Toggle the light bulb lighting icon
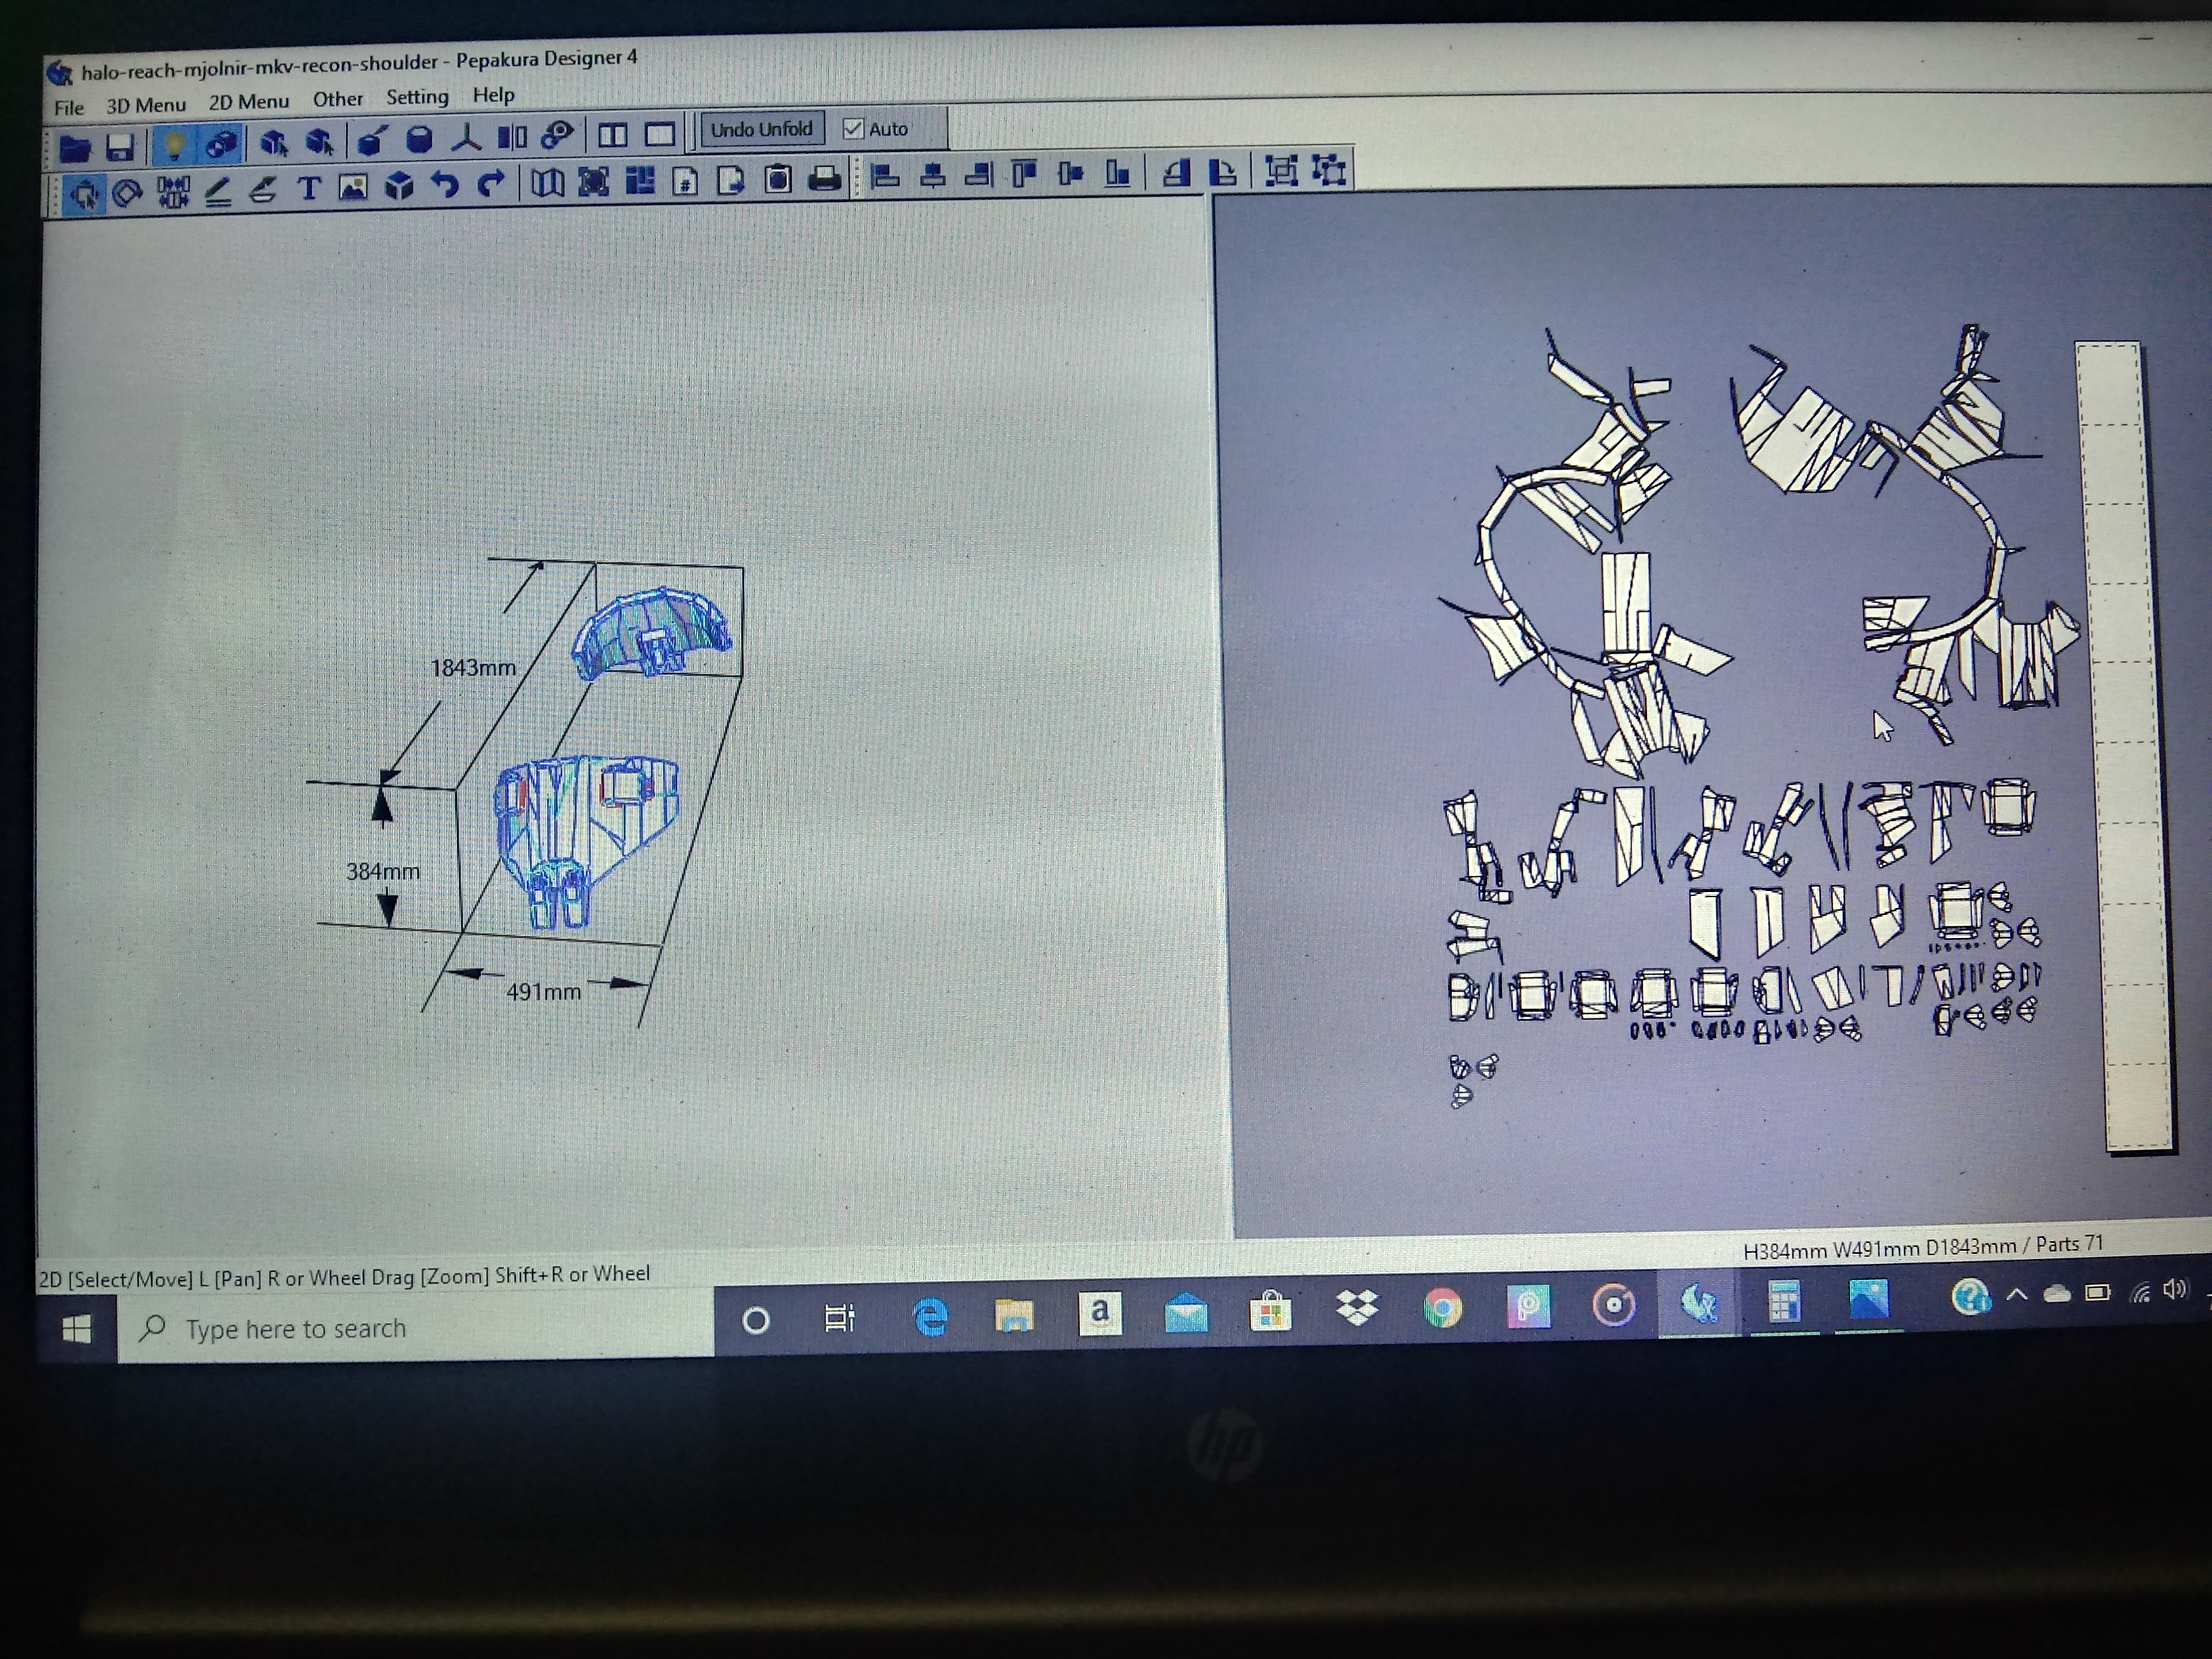 pyautogui.click(x=174, y=145)
